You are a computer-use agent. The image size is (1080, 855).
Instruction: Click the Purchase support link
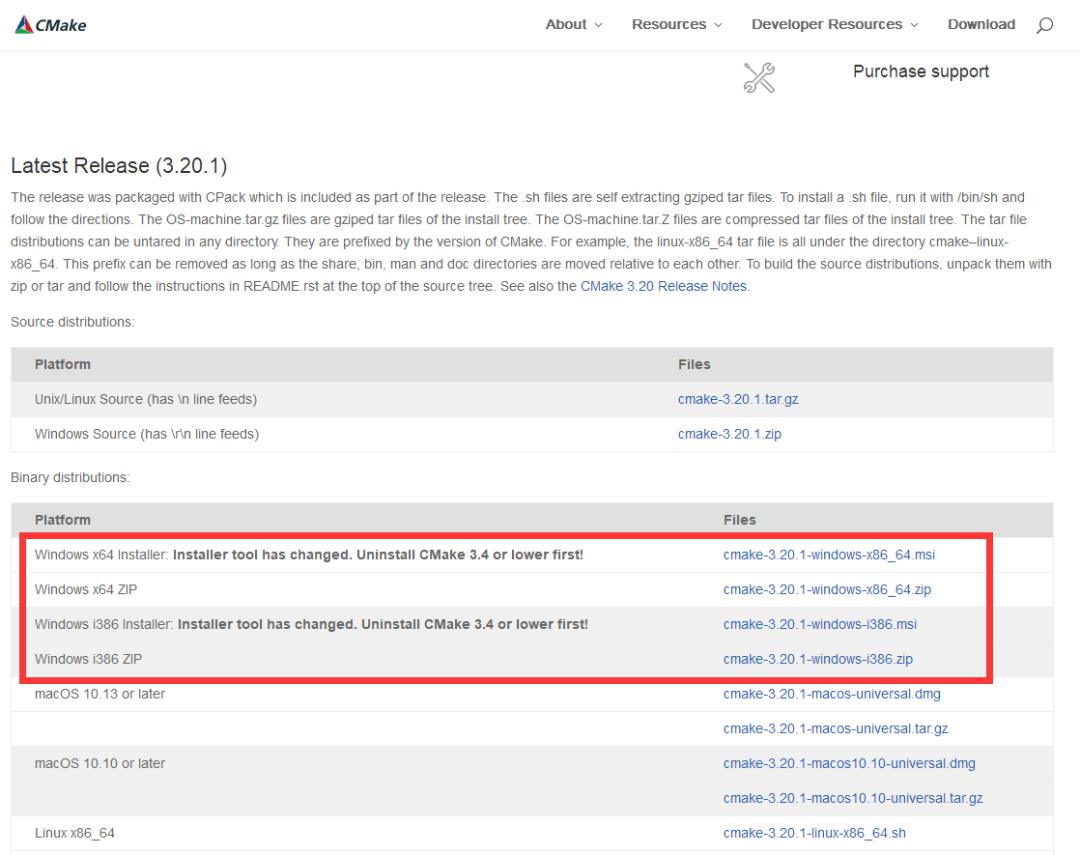pos(921,72)
